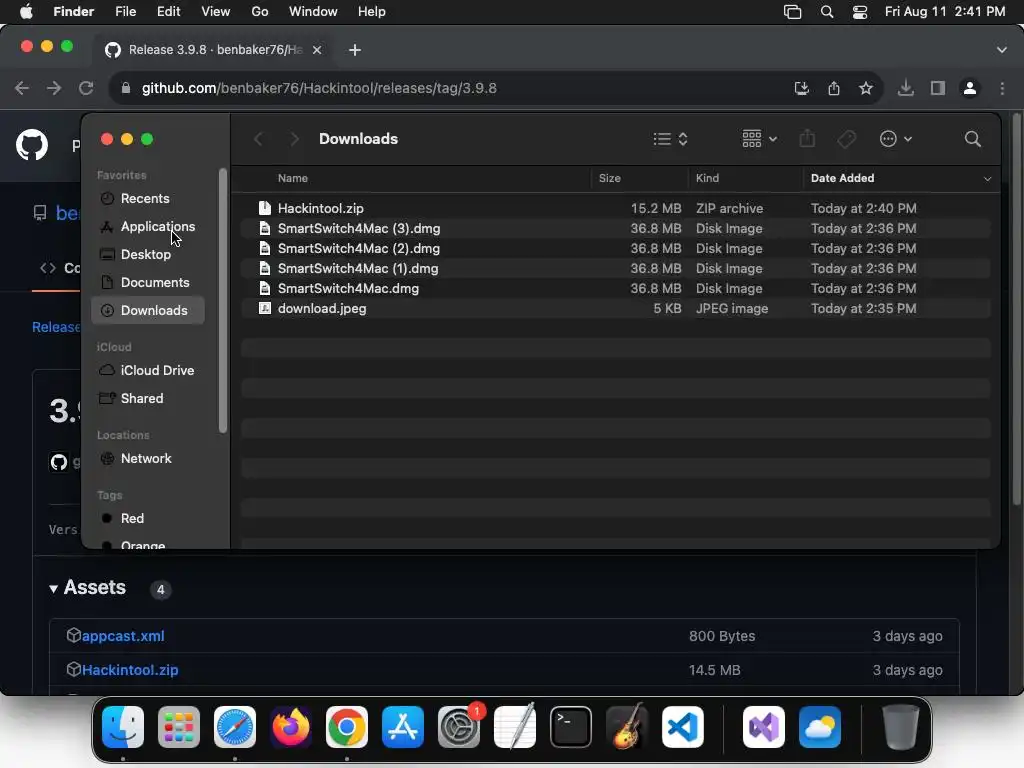
Task: Sort by Date Added column header
Action: pyautogui.click(x=842, y=178)
